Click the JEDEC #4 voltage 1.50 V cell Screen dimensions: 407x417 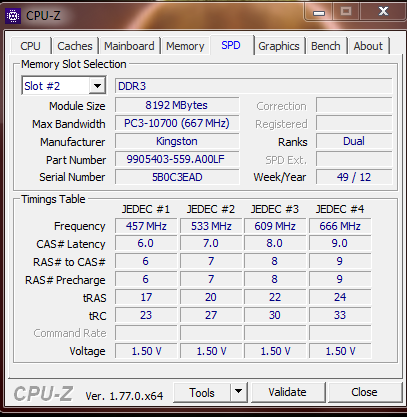pos(340,351)
